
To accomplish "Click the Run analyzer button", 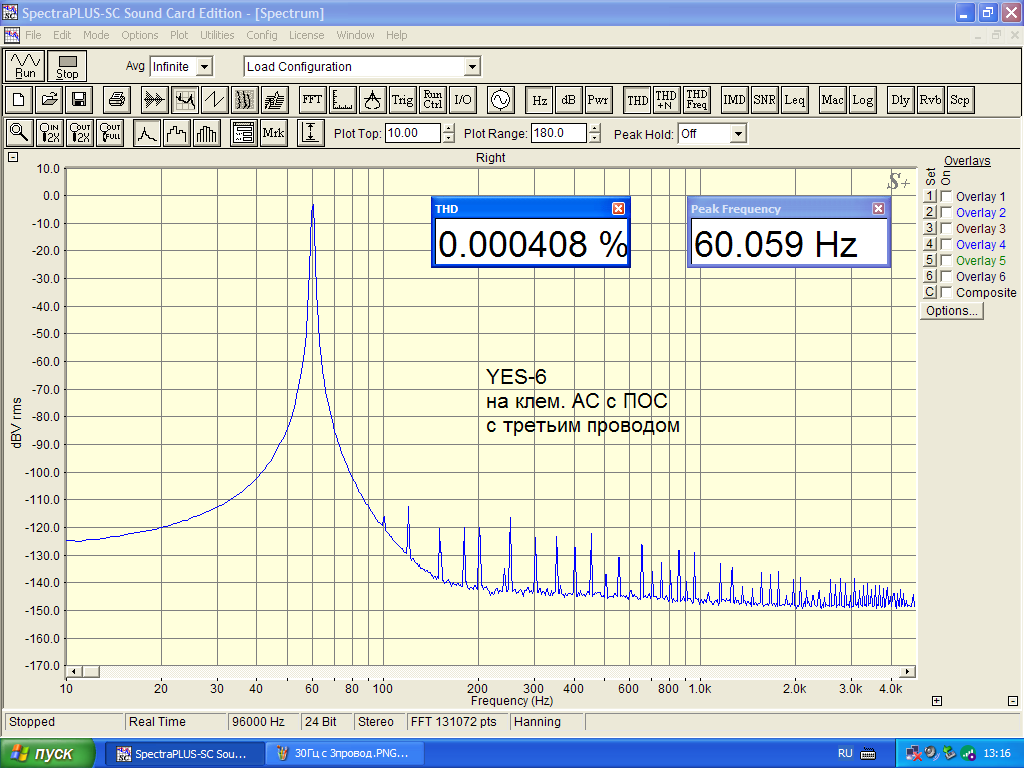I will (x=26, y=66).
